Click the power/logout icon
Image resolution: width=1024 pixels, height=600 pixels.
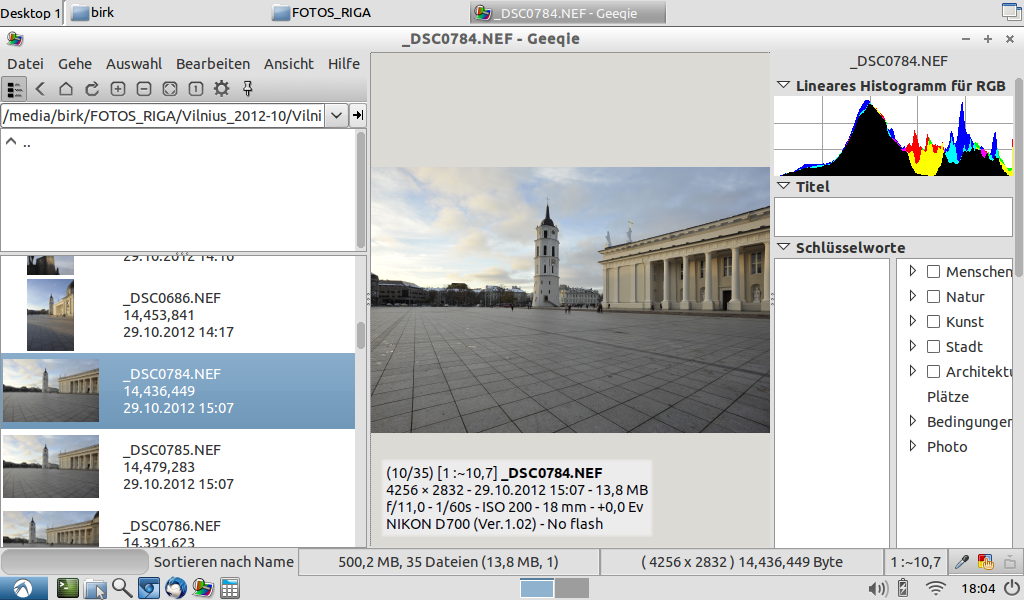click(1012, 589)
